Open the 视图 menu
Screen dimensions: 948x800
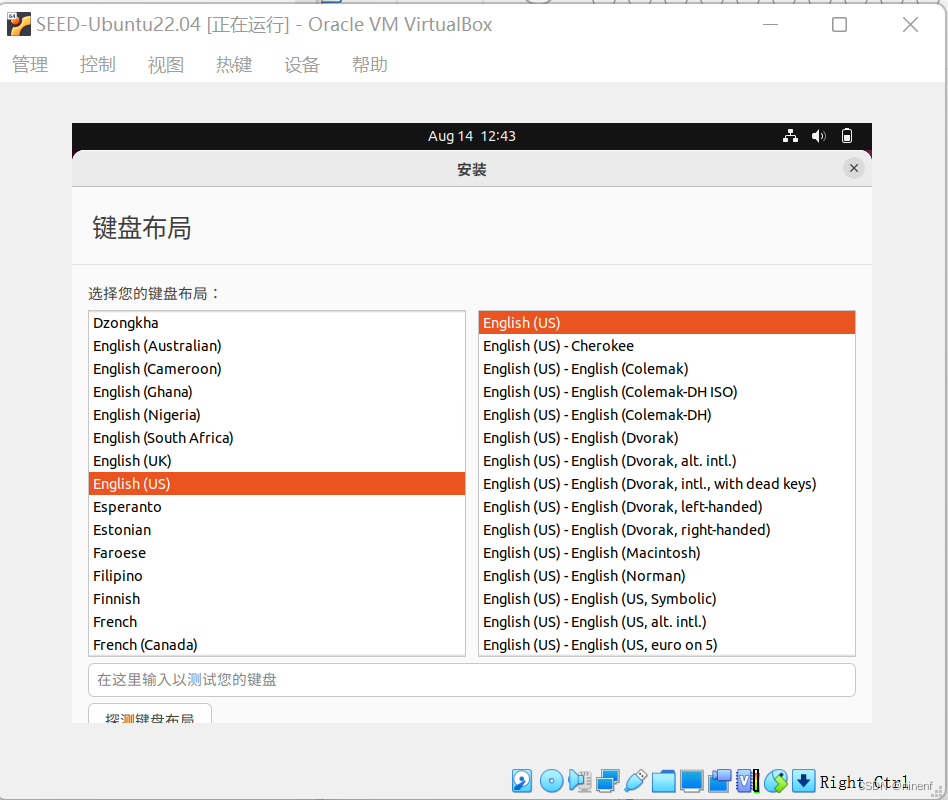pyautogui.click(x=166, y=64)
